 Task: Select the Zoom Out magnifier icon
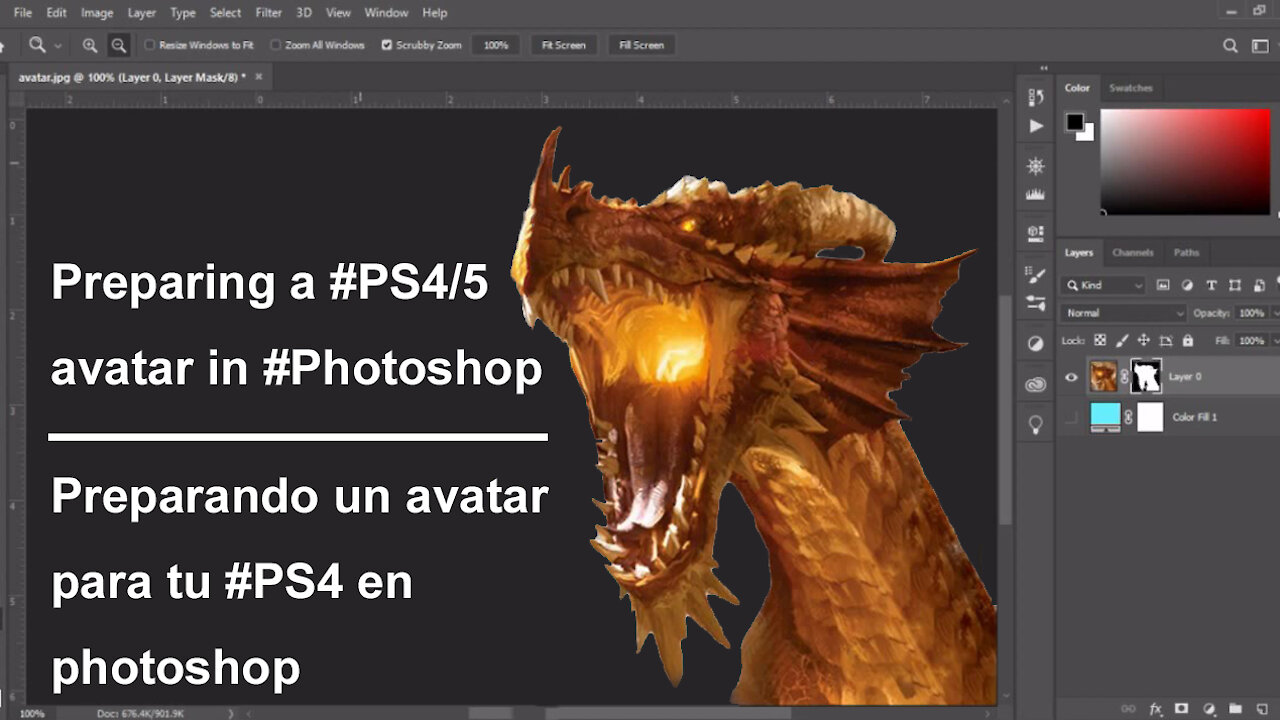118,45
